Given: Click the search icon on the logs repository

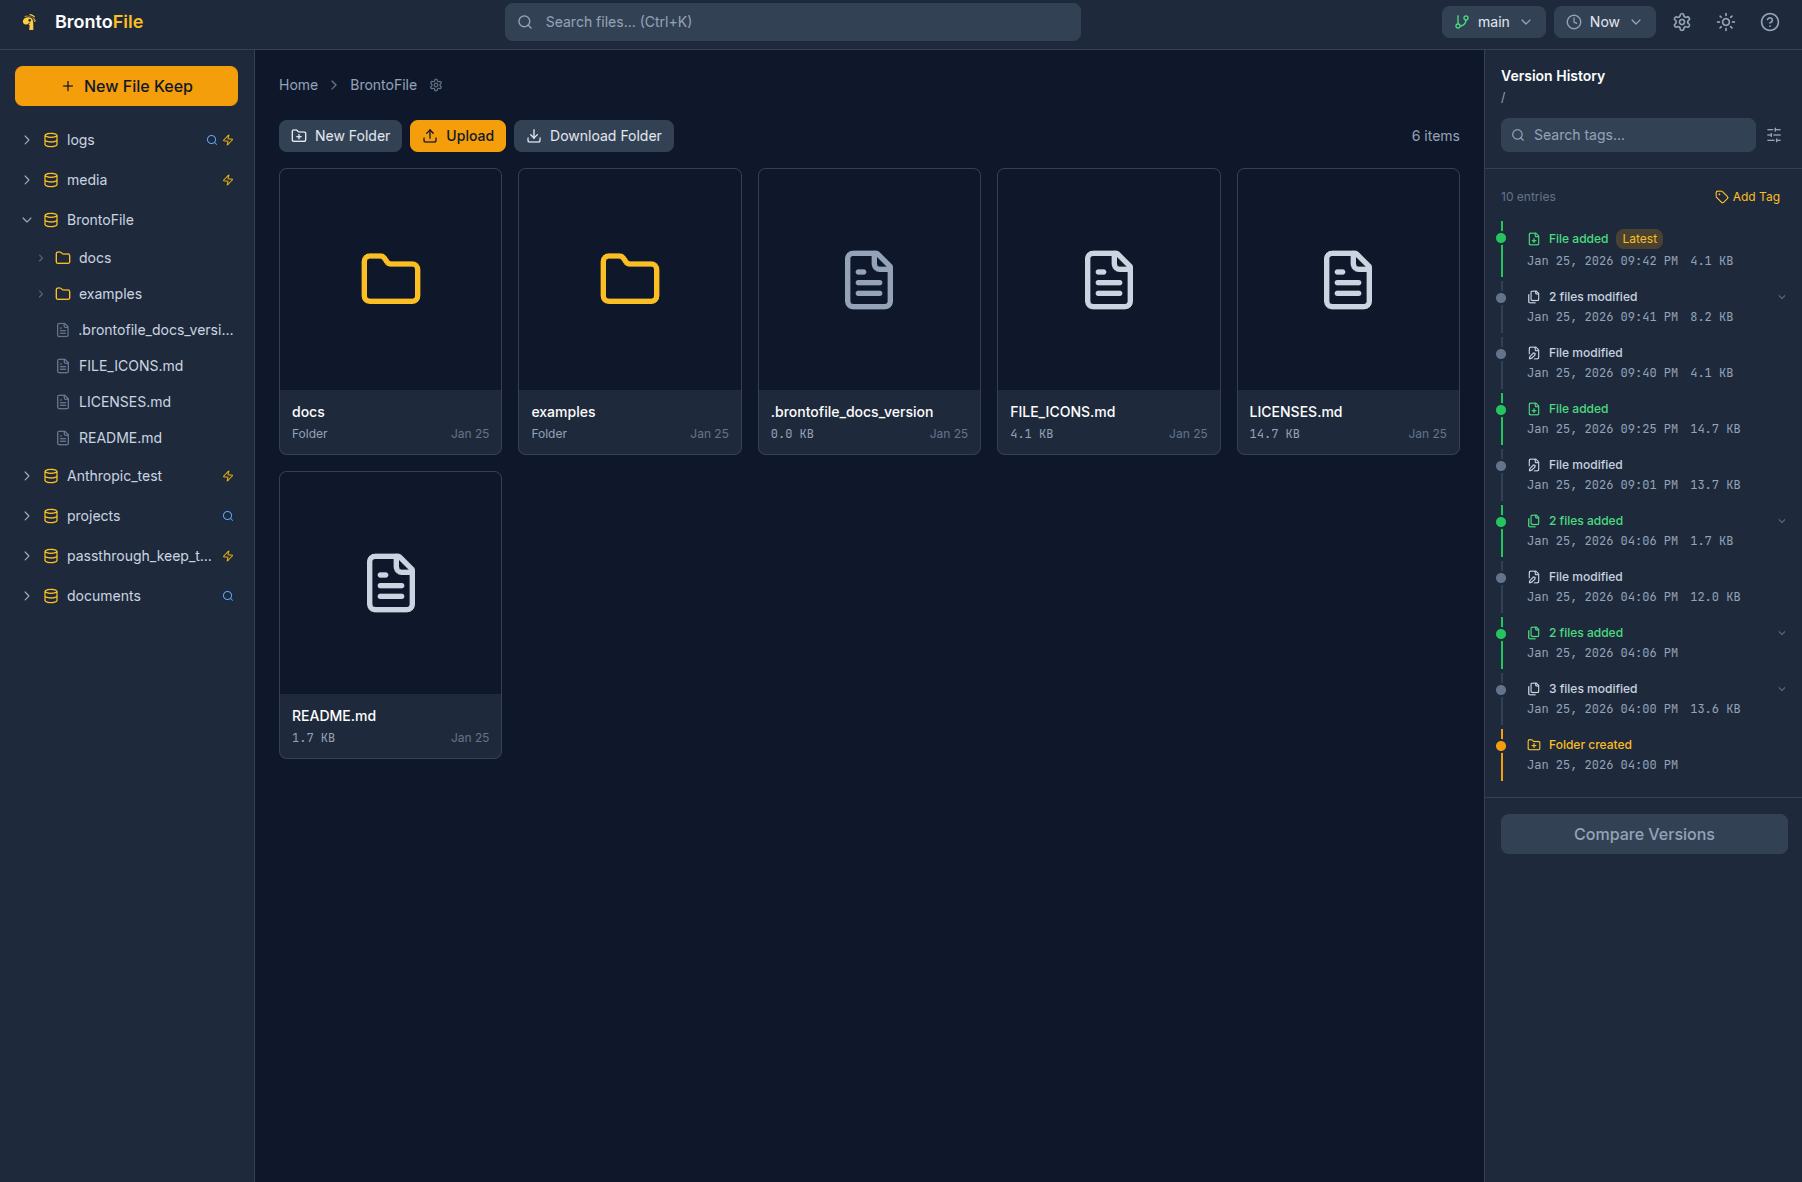Looking at the screenshot, I should (210, 140).
